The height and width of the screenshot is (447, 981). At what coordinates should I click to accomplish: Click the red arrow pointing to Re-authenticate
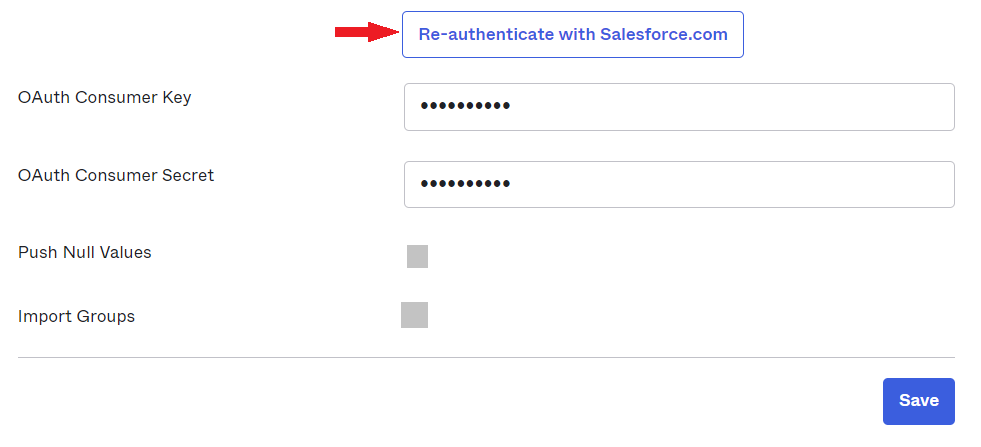click(x=366, y=33)
